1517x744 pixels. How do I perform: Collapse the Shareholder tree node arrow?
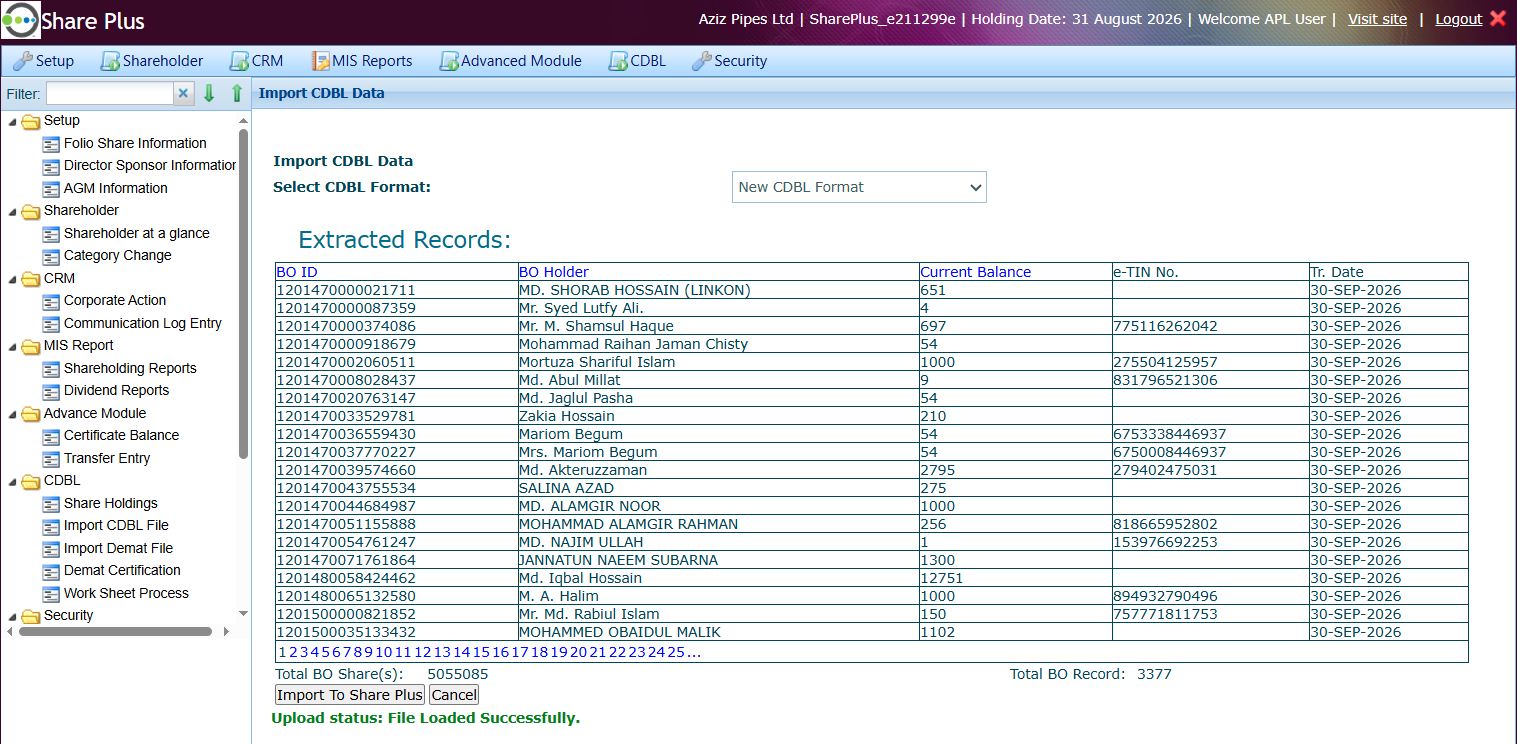[13, 212]
